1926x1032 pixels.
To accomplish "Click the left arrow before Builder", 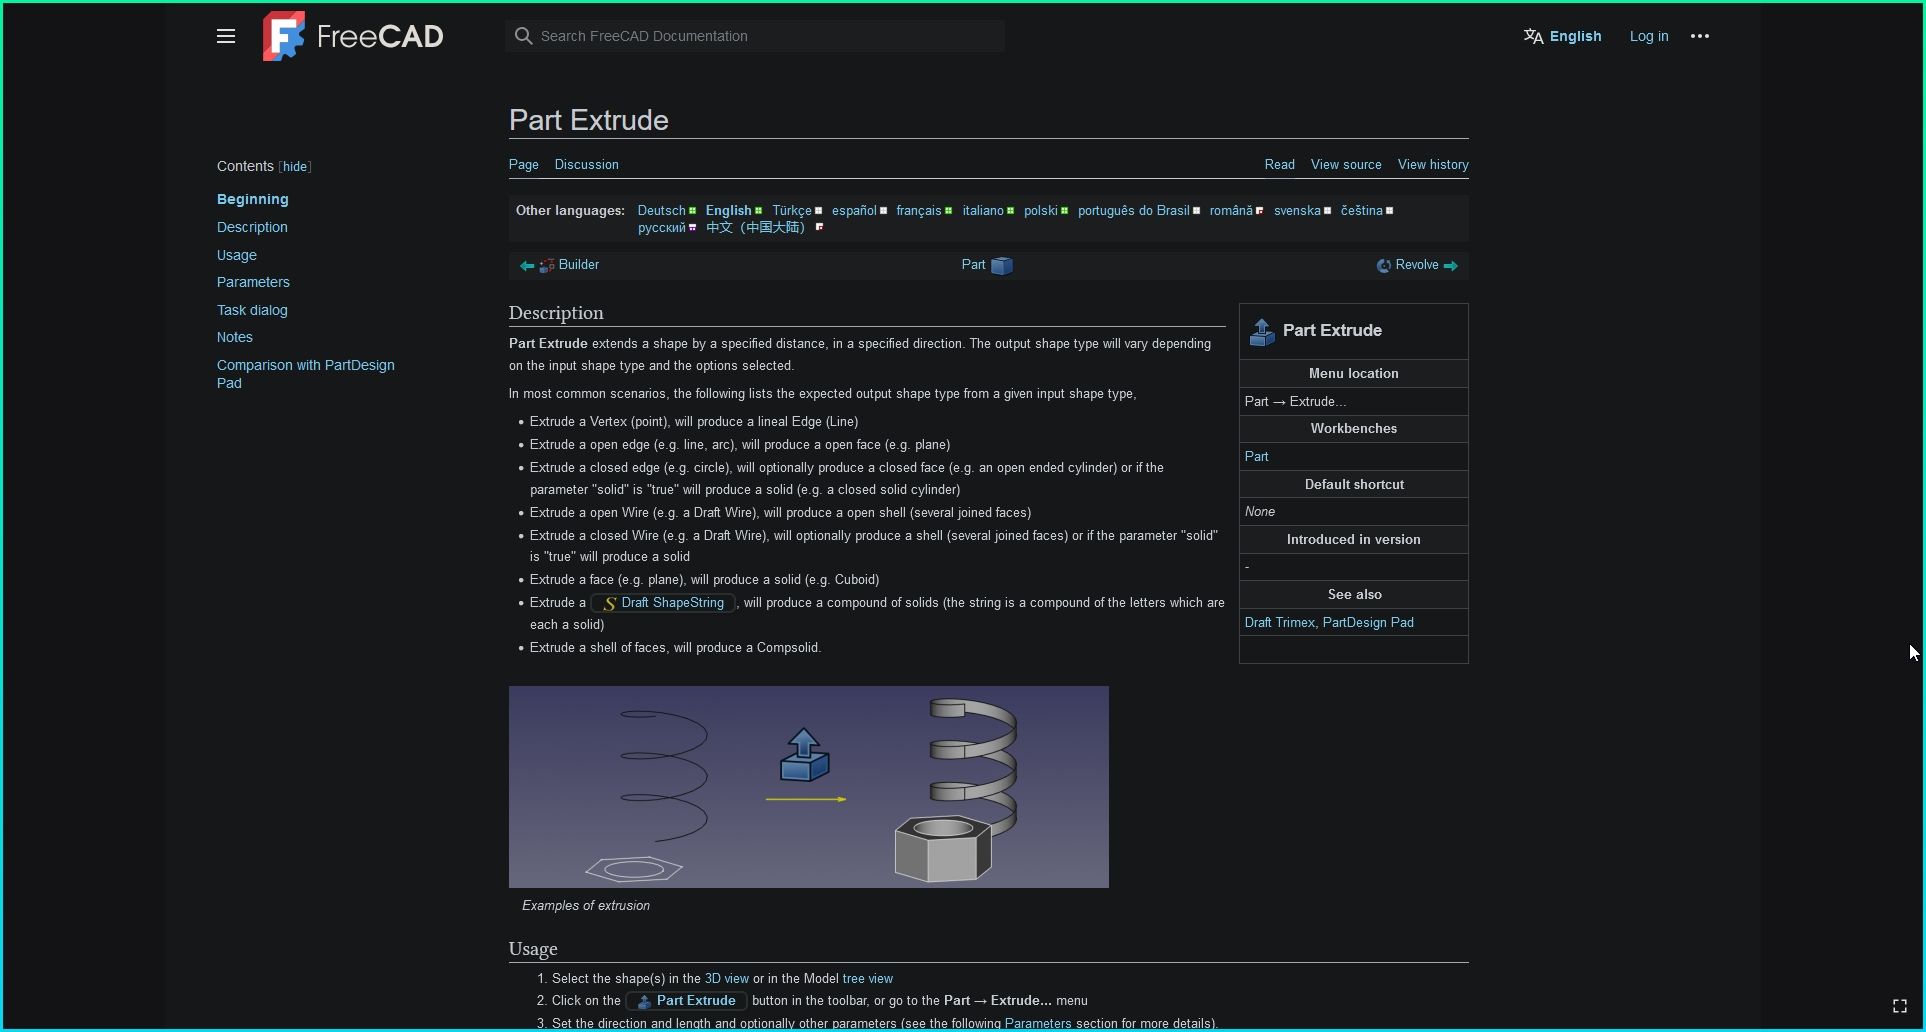I will point(527,266).
